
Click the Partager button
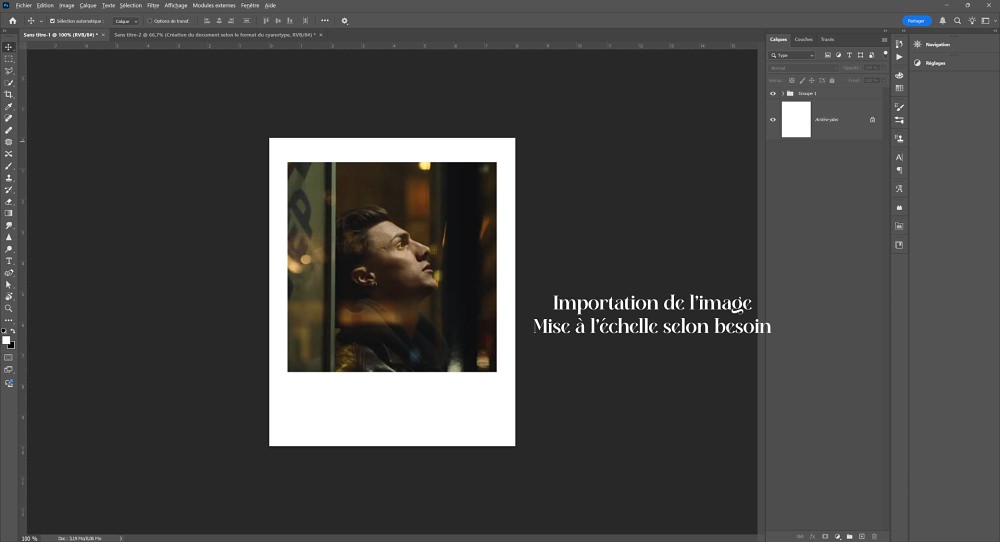[916, 21]
